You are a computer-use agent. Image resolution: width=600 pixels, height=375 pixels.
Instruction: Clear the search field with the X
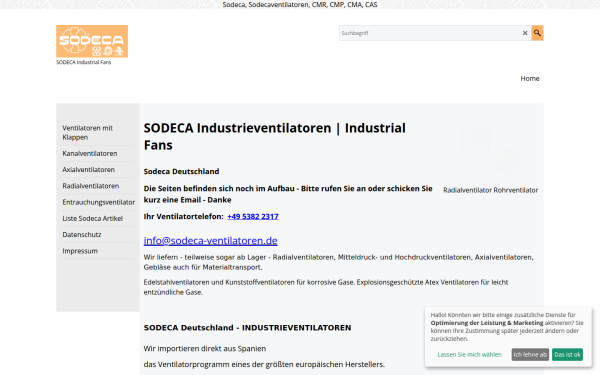click(x=525, y=33)
